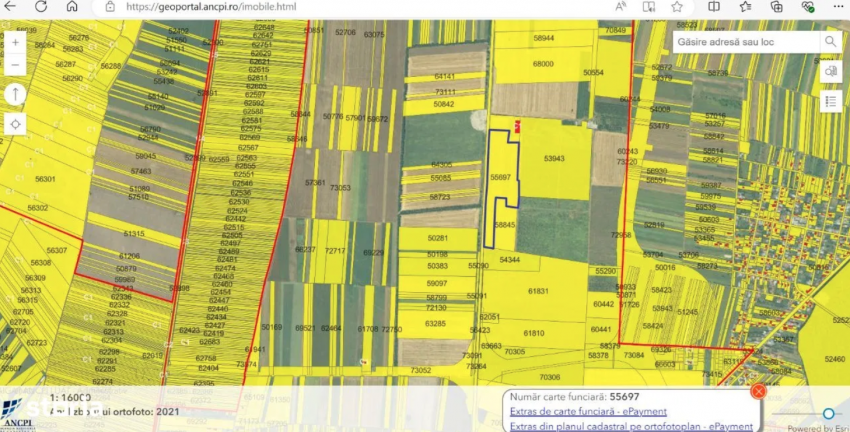Find my location with crosshair button

[x=16, y=124]
